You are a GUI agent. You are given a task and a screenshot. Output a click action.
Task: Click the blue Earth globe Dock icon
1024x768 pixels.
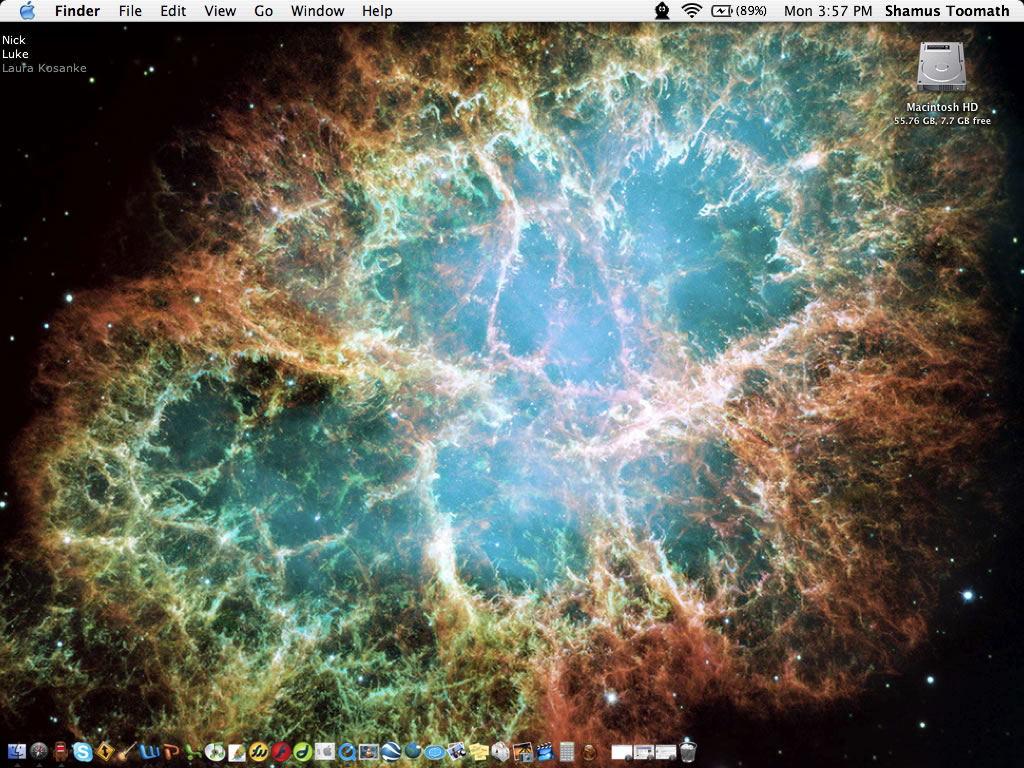(413, 750)
